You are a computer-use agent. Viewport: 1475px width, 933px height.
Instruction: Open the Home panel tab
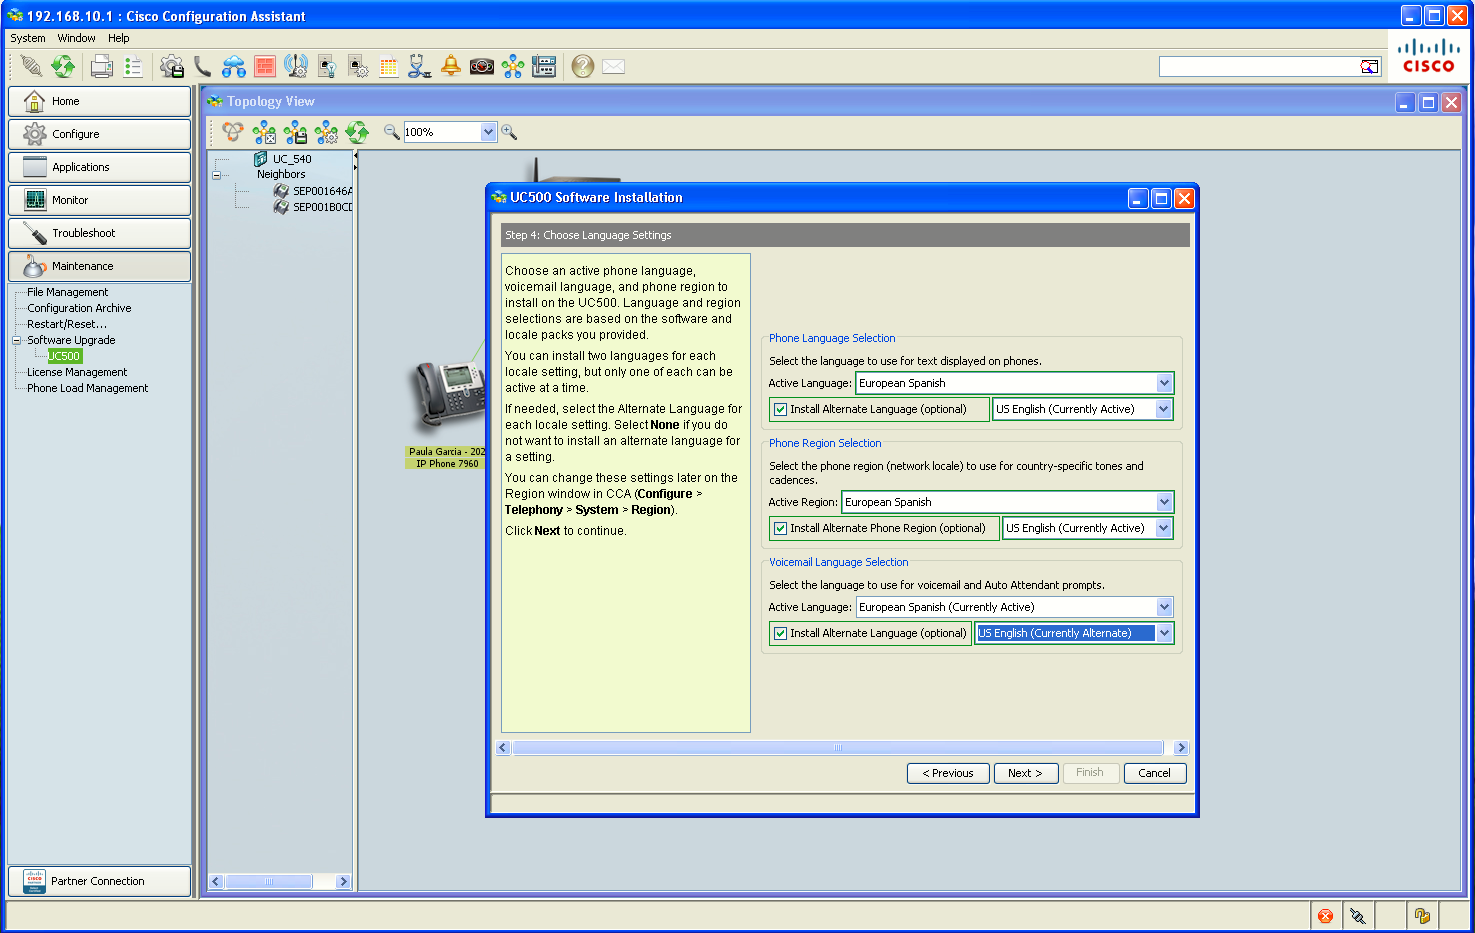pos(99,101)
